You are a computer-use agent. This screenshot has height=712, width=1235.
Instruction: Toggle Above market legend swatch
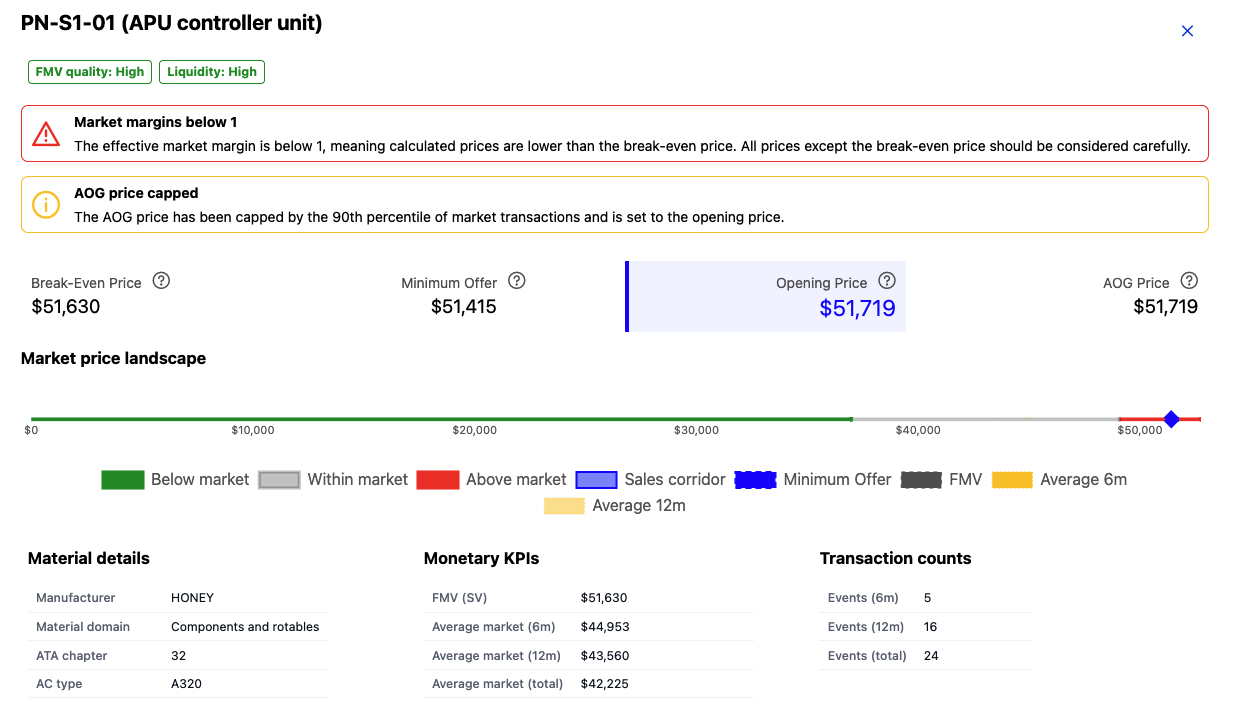pos(437,480)
